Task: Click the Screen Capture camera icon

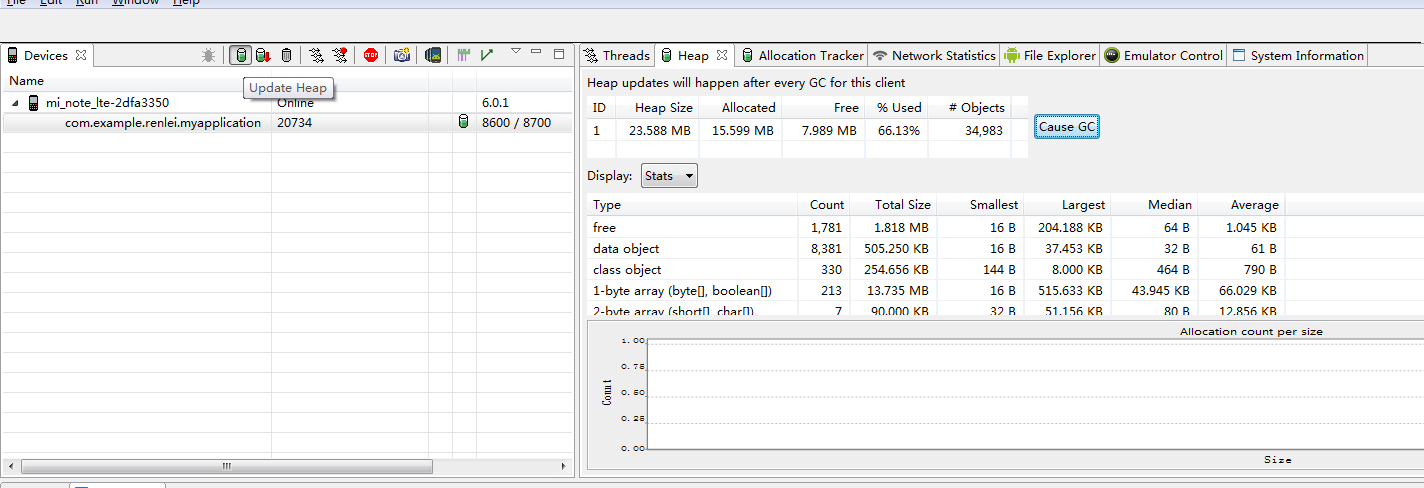Action: (402, 55)
